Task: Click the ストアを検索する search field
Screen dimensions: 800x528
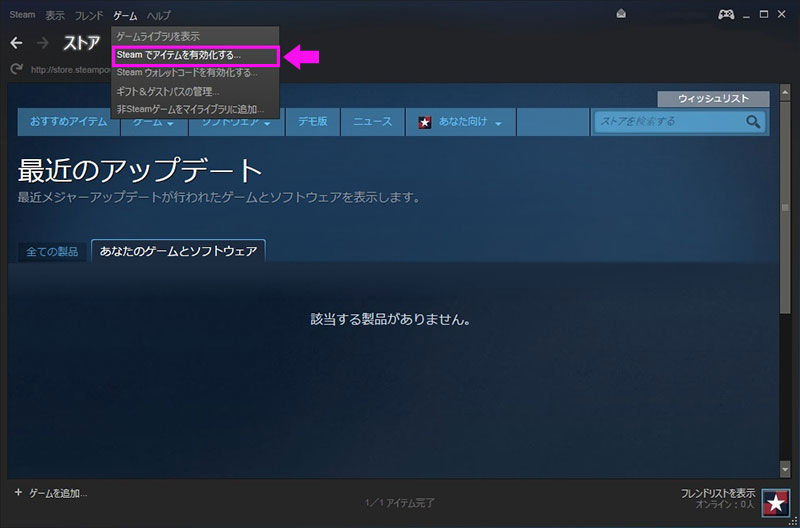Action: 668,122
